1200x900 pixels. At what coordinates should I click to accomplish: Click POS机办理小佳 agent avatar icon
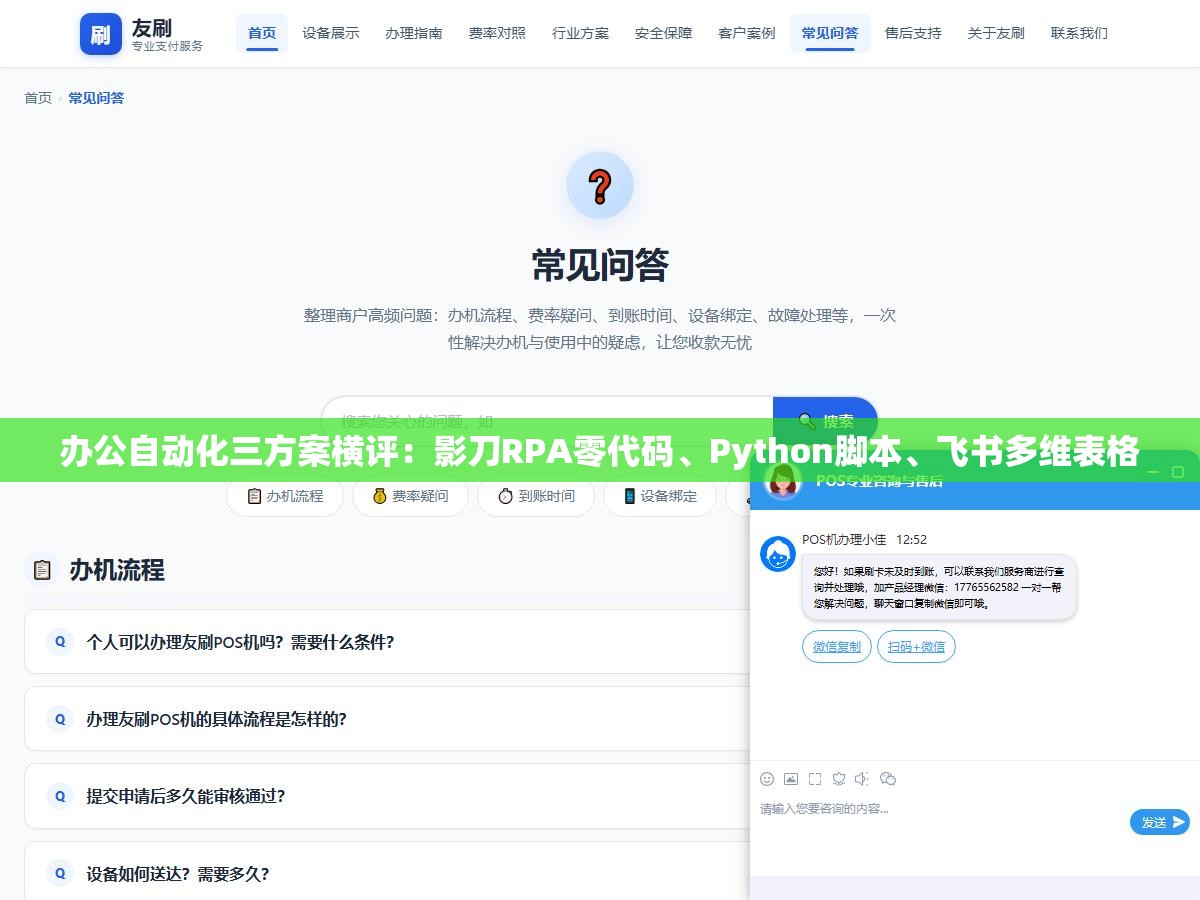click(778, 554)
